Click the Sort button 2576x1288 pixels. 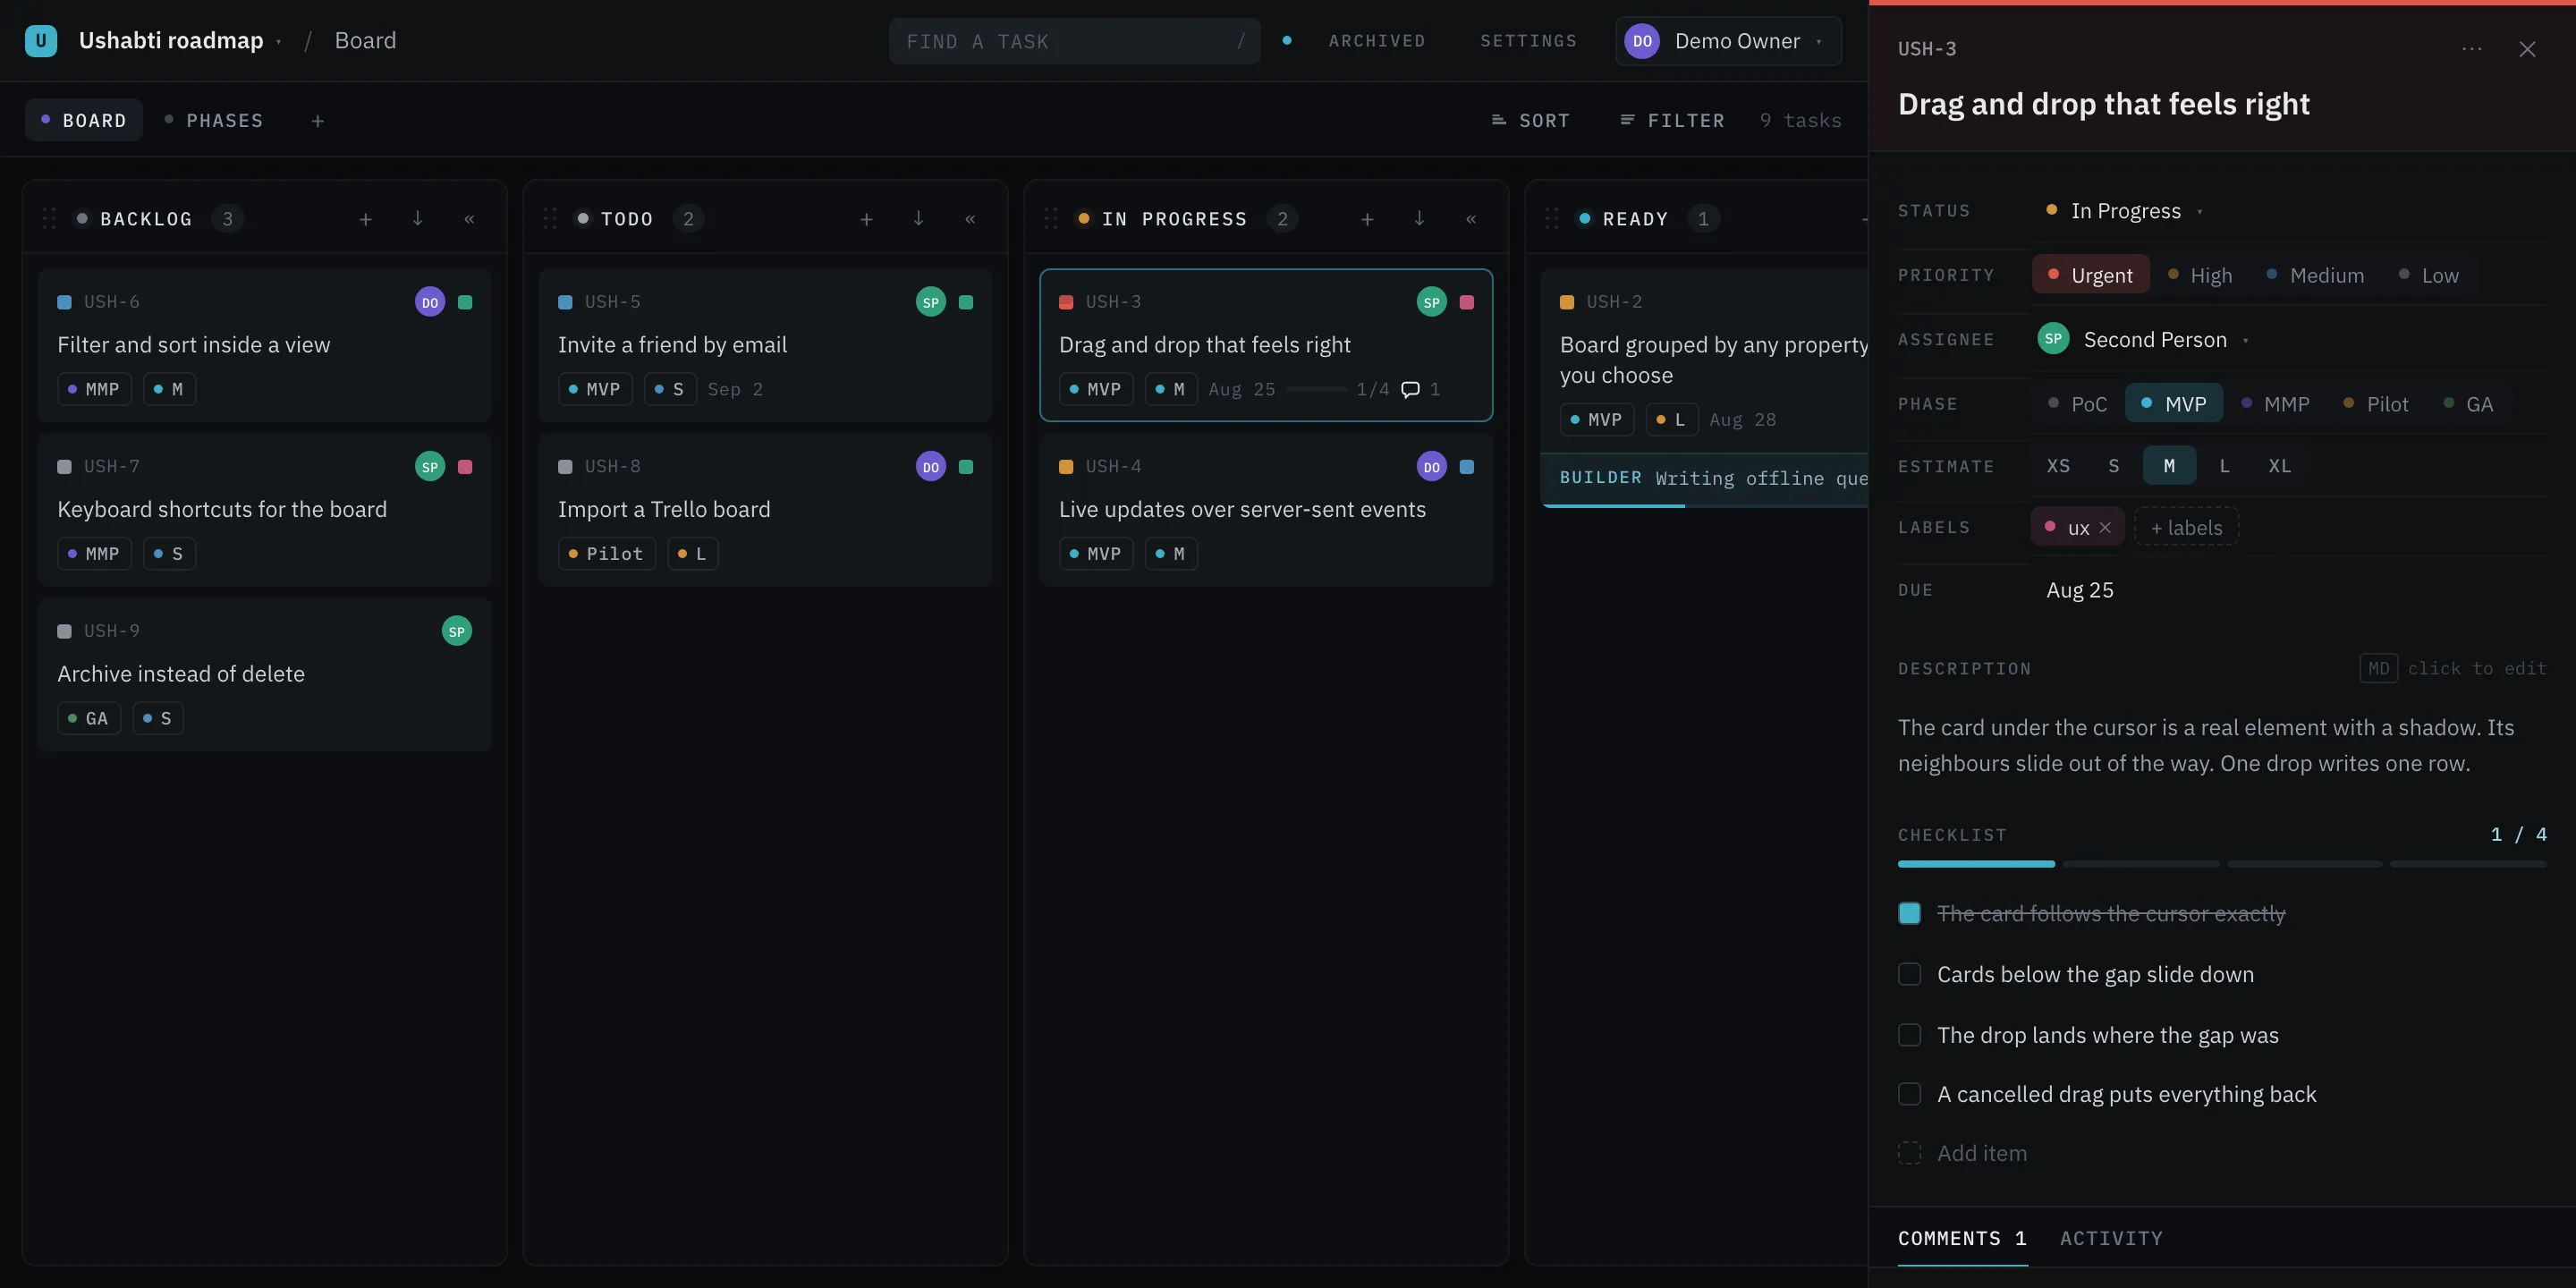pyautogui.click(x=1530, y=121)
